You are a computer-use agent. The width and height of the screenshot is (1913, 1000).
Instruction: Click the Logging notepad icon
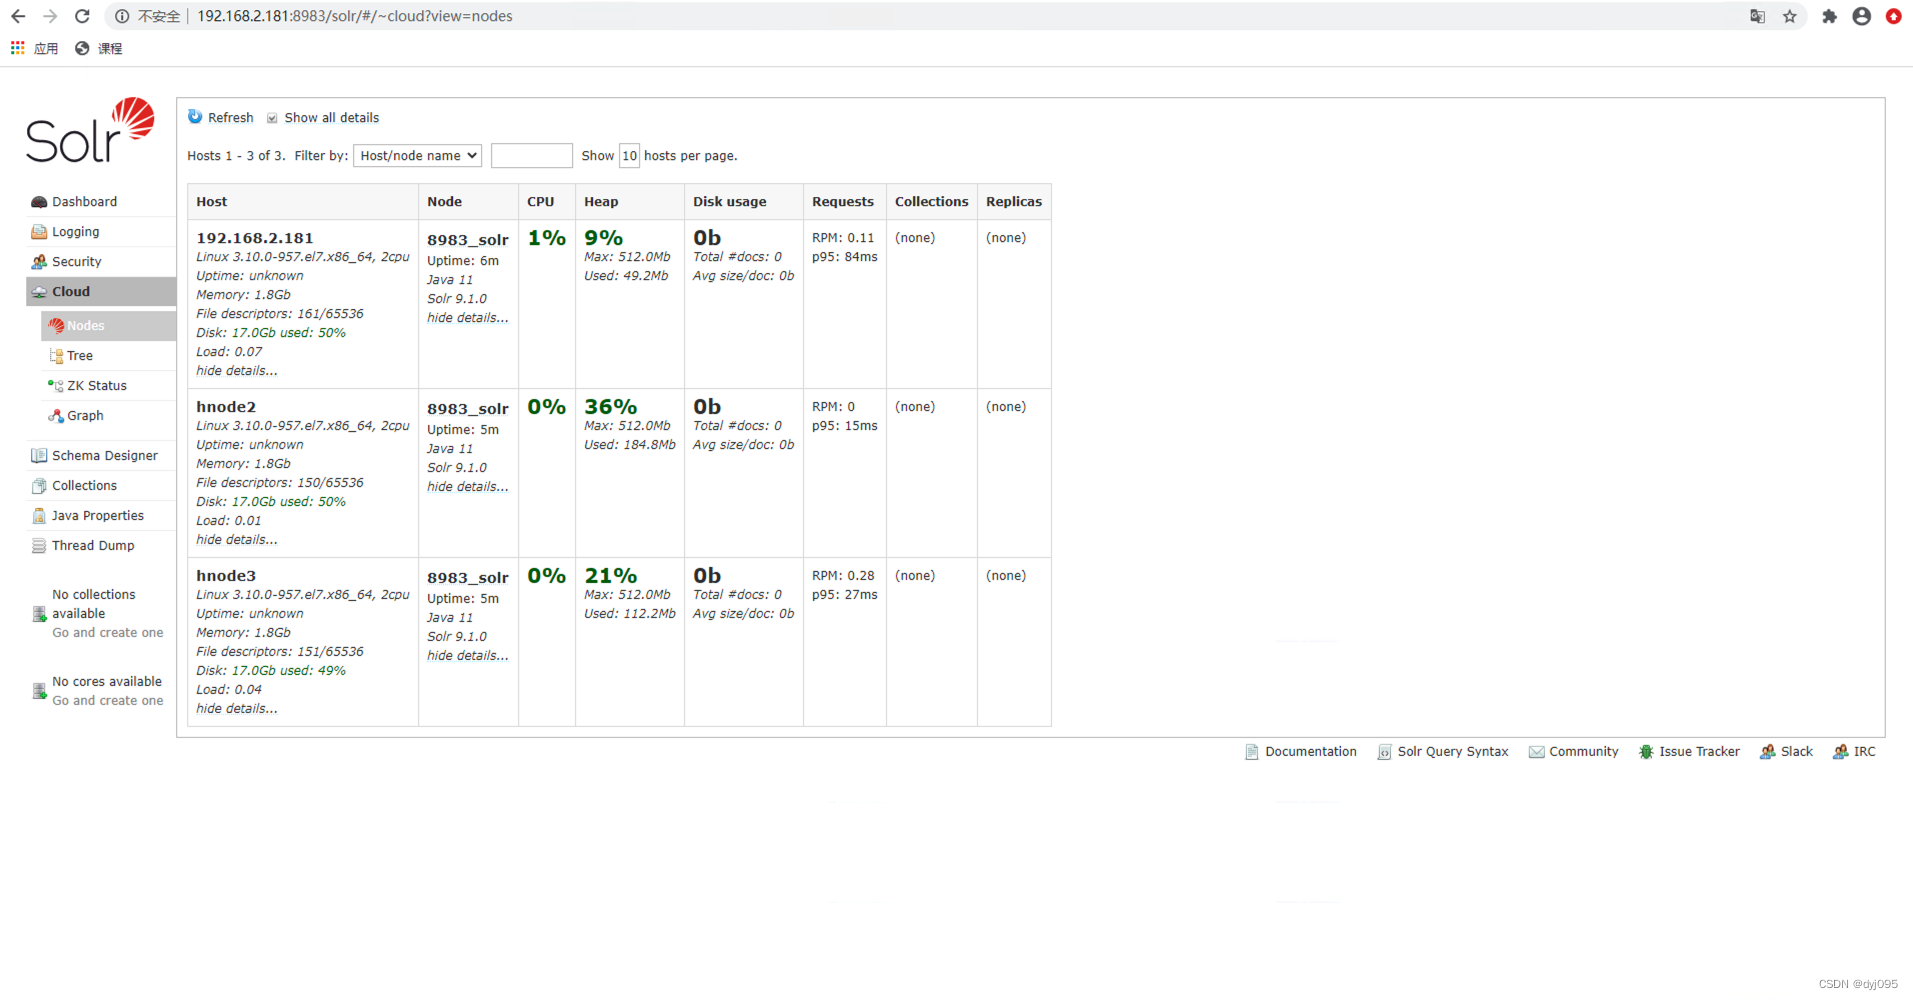[39, 232]
